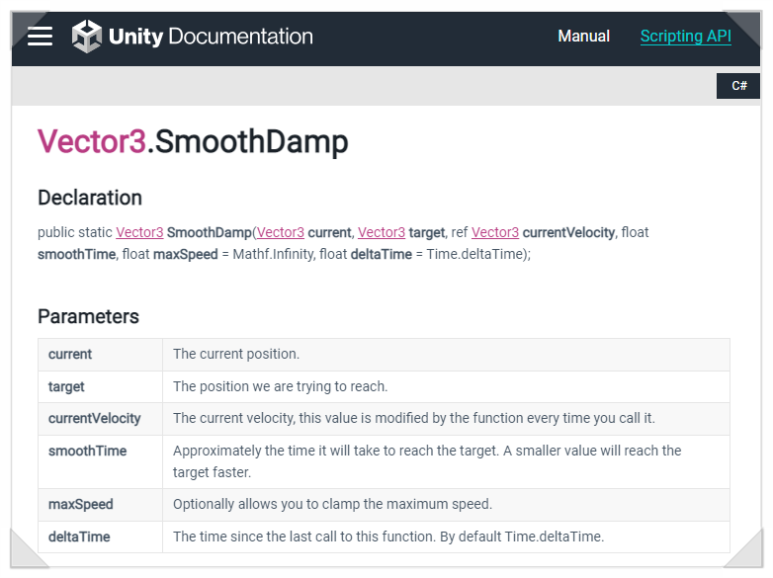Click the Parameters heading
The image size is (773, 578).
pos(88,317)
